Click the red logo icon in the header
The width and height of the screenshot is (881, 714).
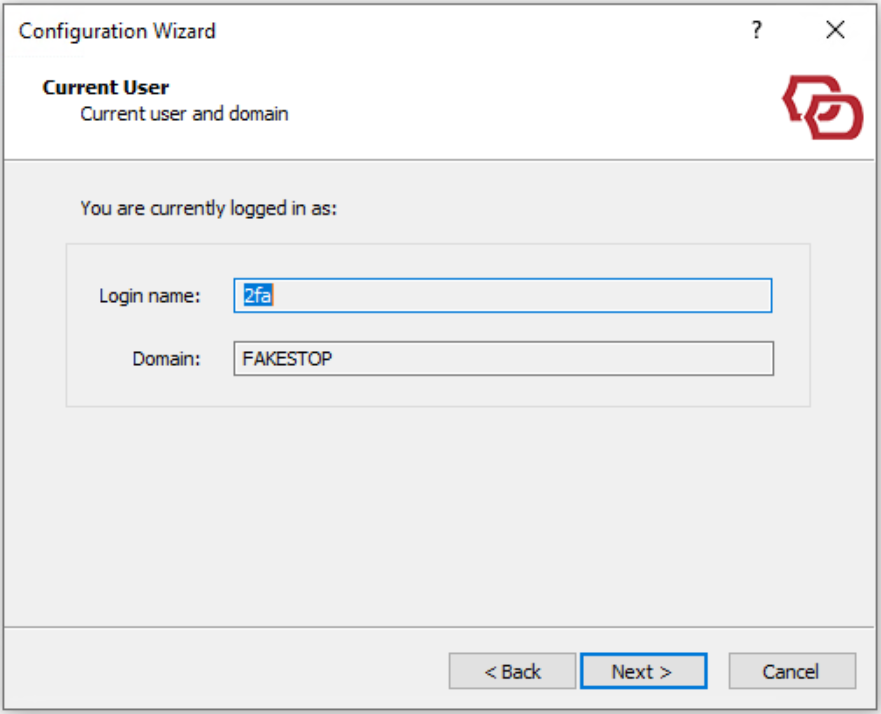[822, 107]
